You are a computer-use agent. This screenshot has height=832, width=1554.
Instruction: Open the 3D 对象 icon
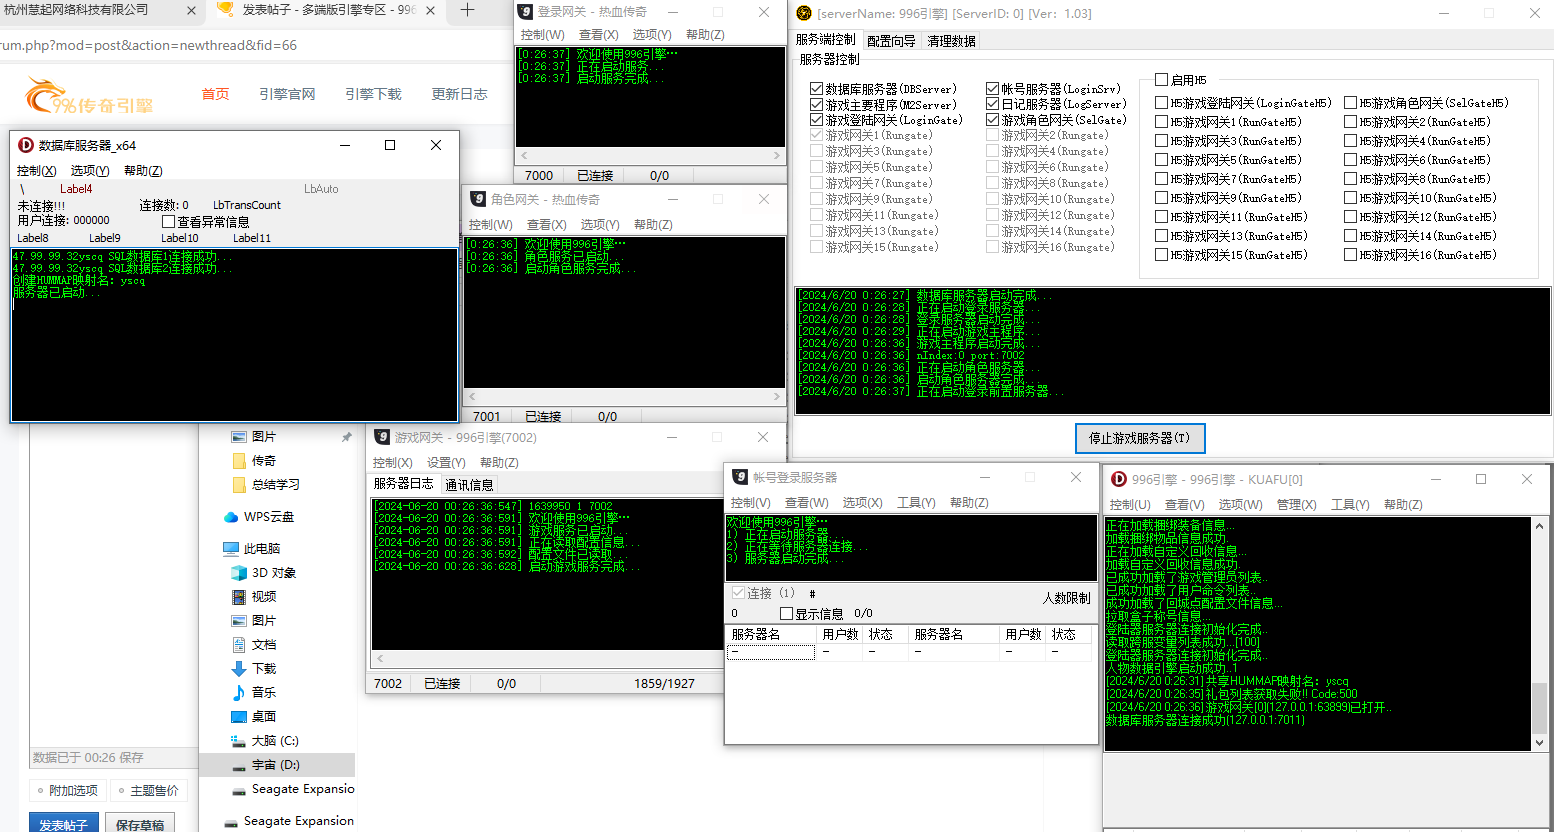coord(239,573)
